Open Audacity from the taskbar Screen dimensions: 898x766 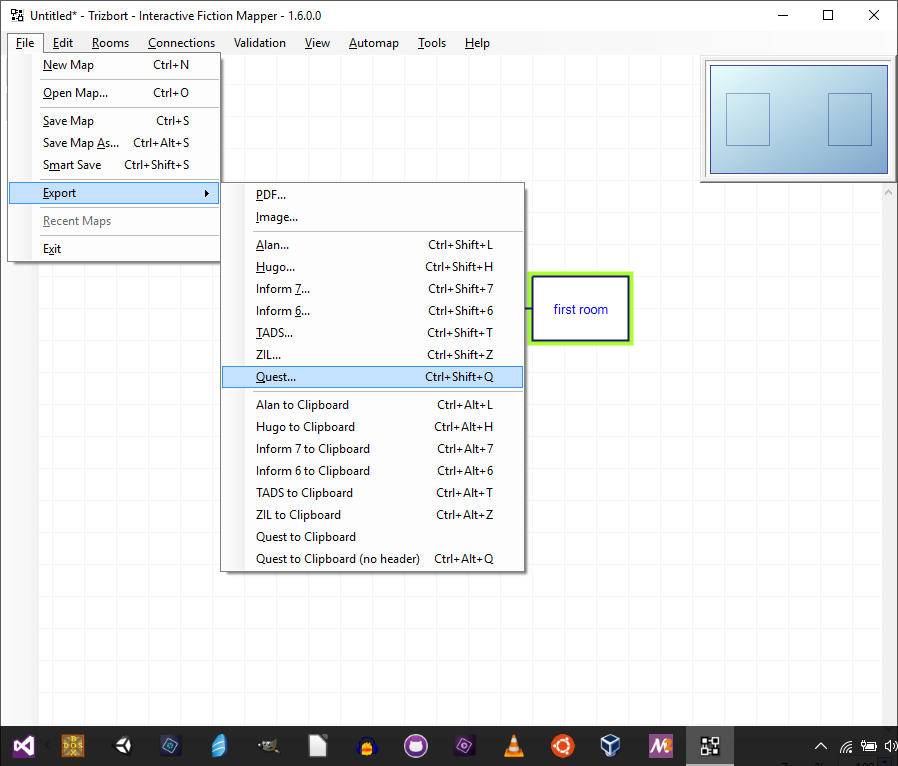click(x=367, y=746)
